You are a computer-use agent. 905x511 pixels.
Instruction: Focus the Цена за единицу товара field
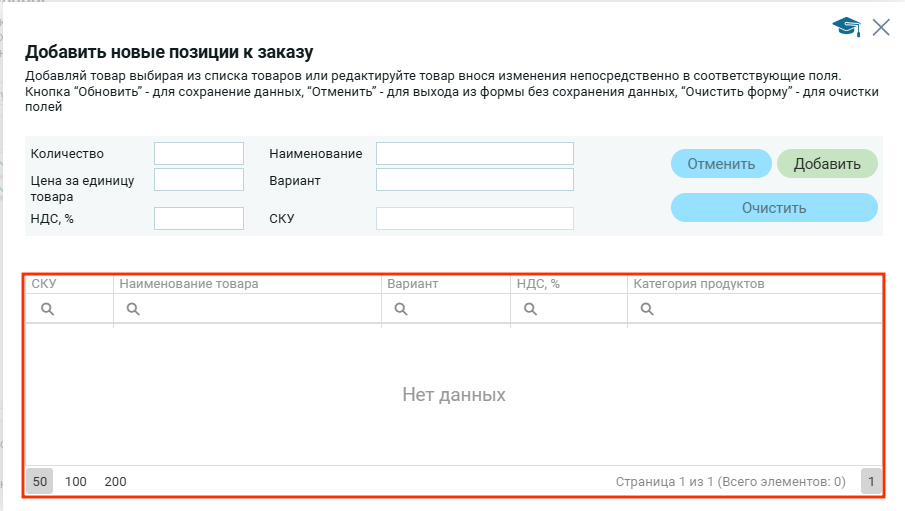(x=199, y=179)
